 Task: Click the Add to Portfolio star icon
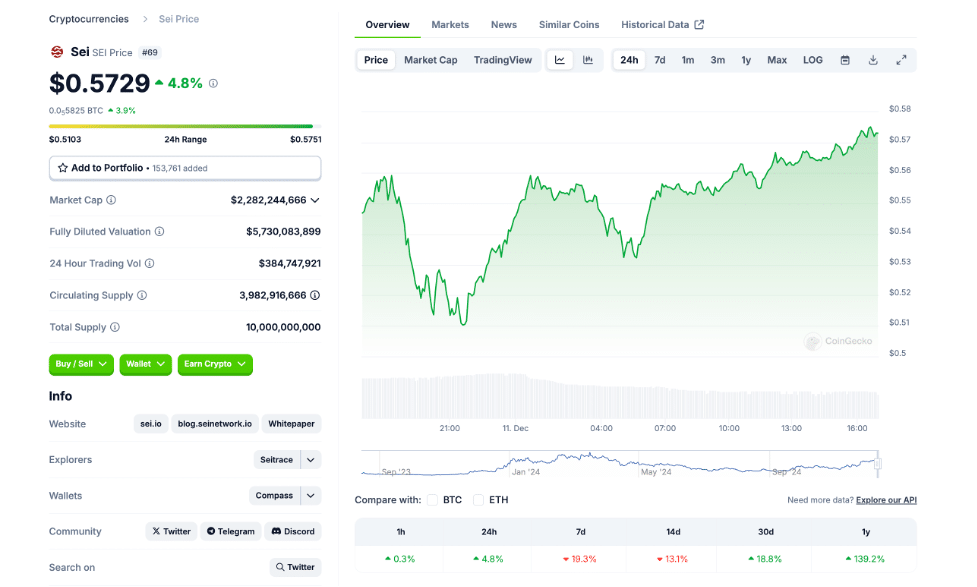[x=62, y=168]
